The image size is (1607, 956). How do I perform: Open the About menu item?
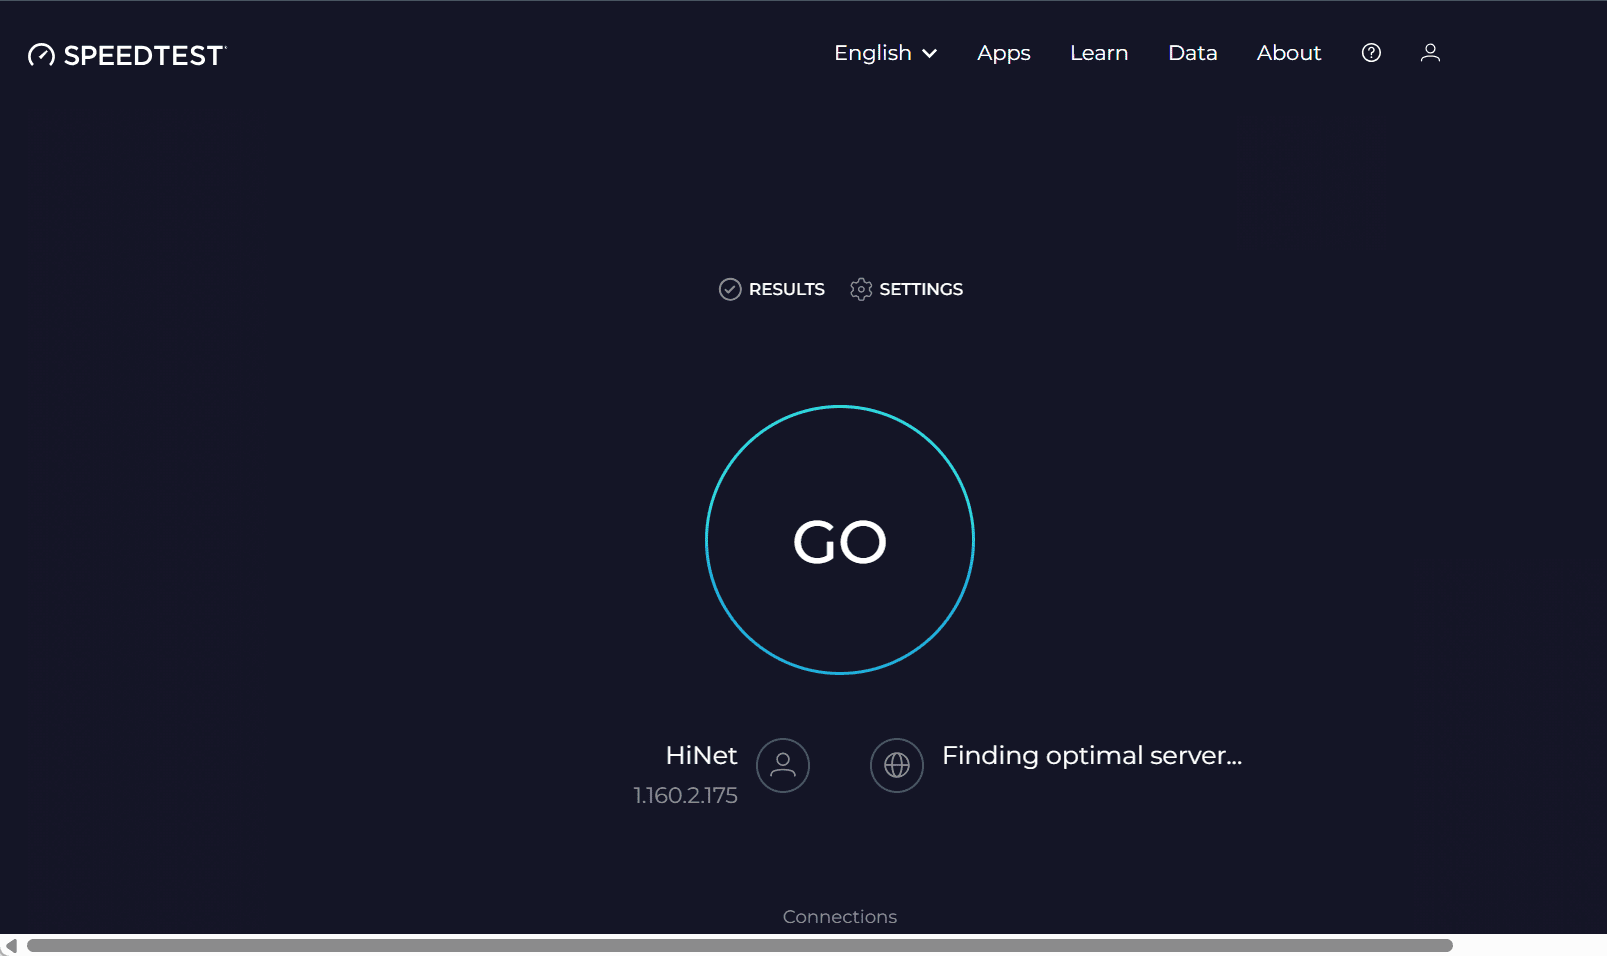[x=1288, y=53]
